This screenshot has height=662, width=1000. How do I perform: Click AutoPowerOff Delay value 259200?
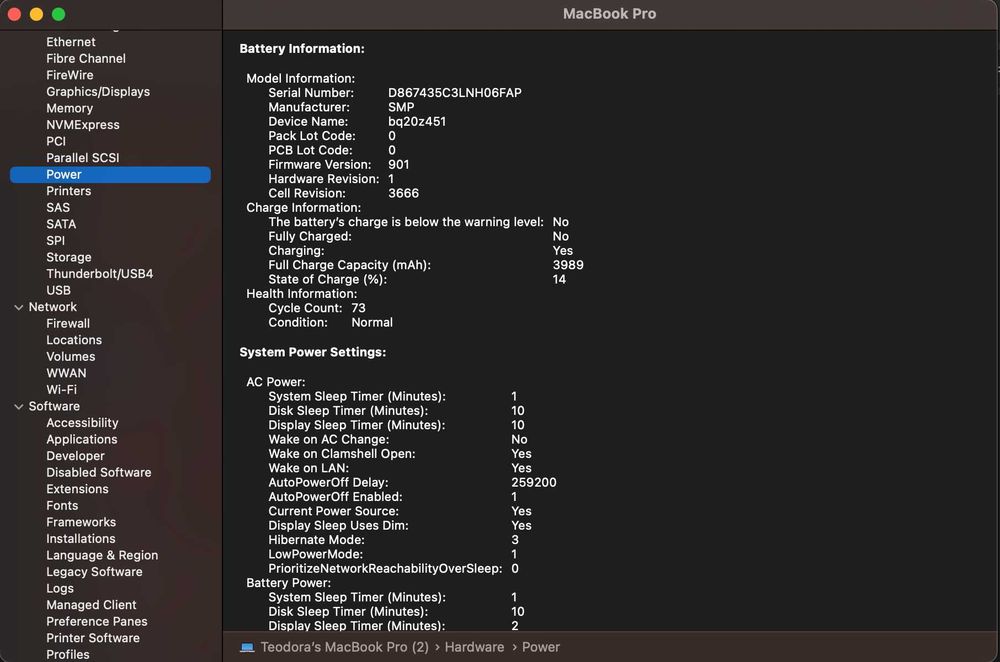534,483
